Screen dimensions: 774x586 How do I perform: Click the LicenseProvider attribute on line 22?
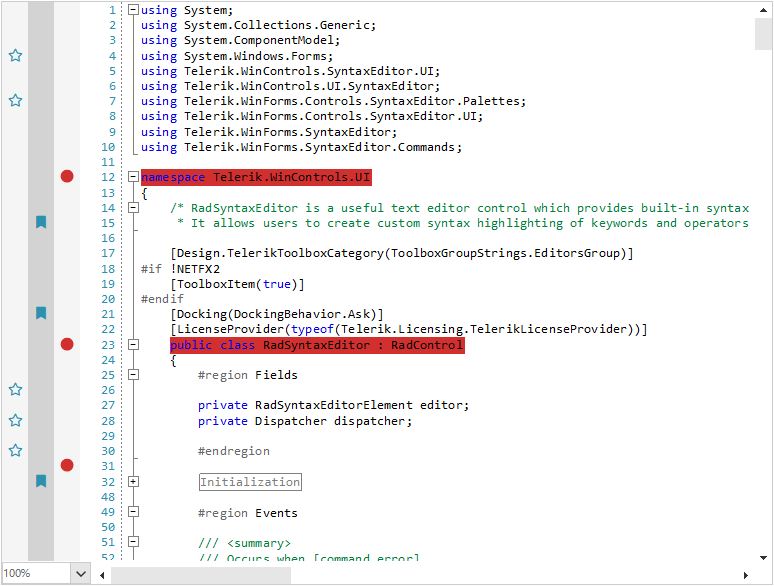point(408,329)
